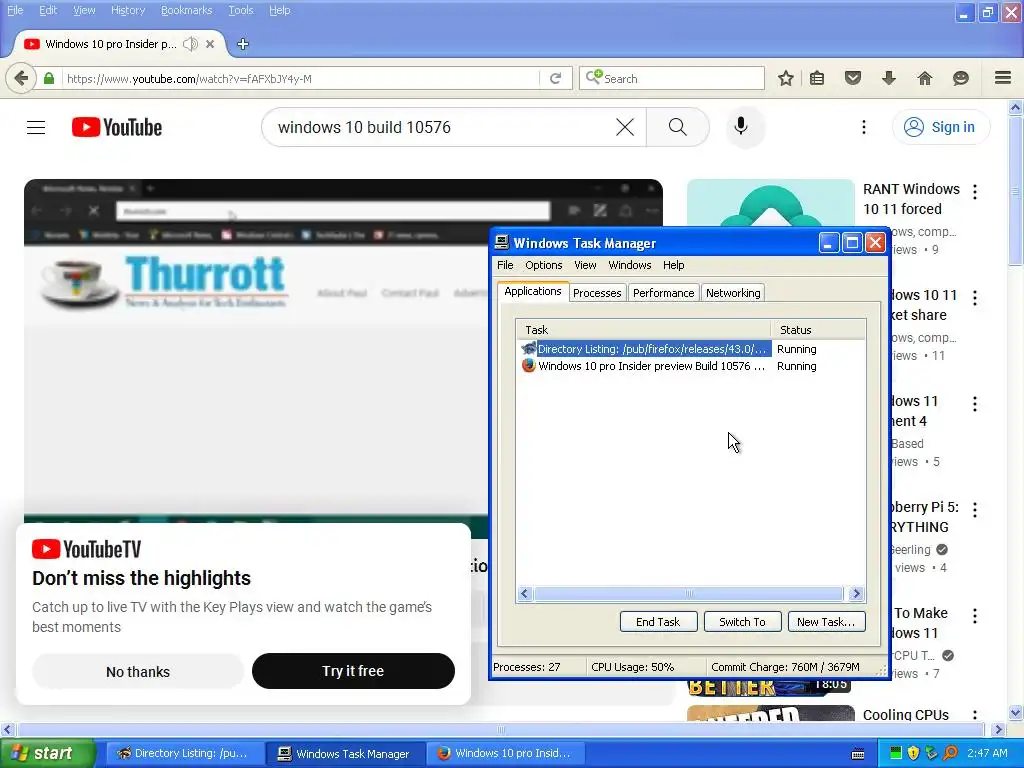The image size is (1024, 768).
Task: Sort by Task column header
Action: (x=643, y=330)
